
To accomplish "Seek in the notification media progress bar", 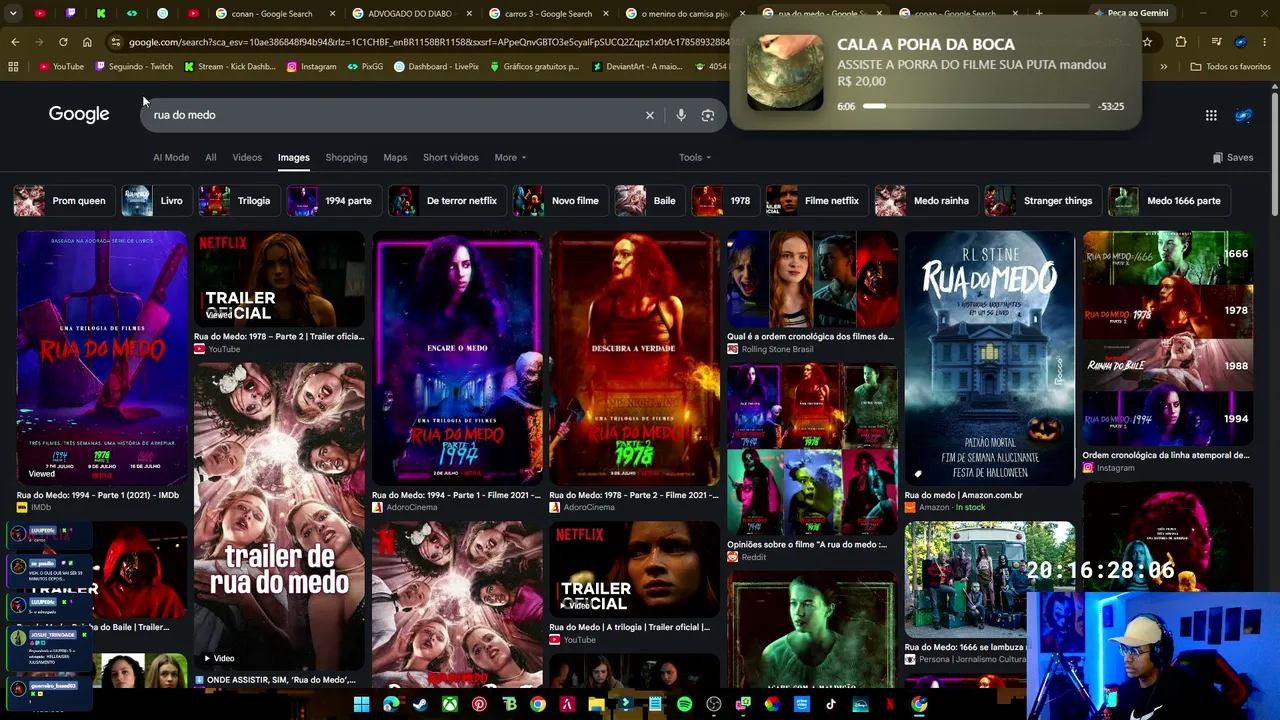I will [x=976, y=106].
